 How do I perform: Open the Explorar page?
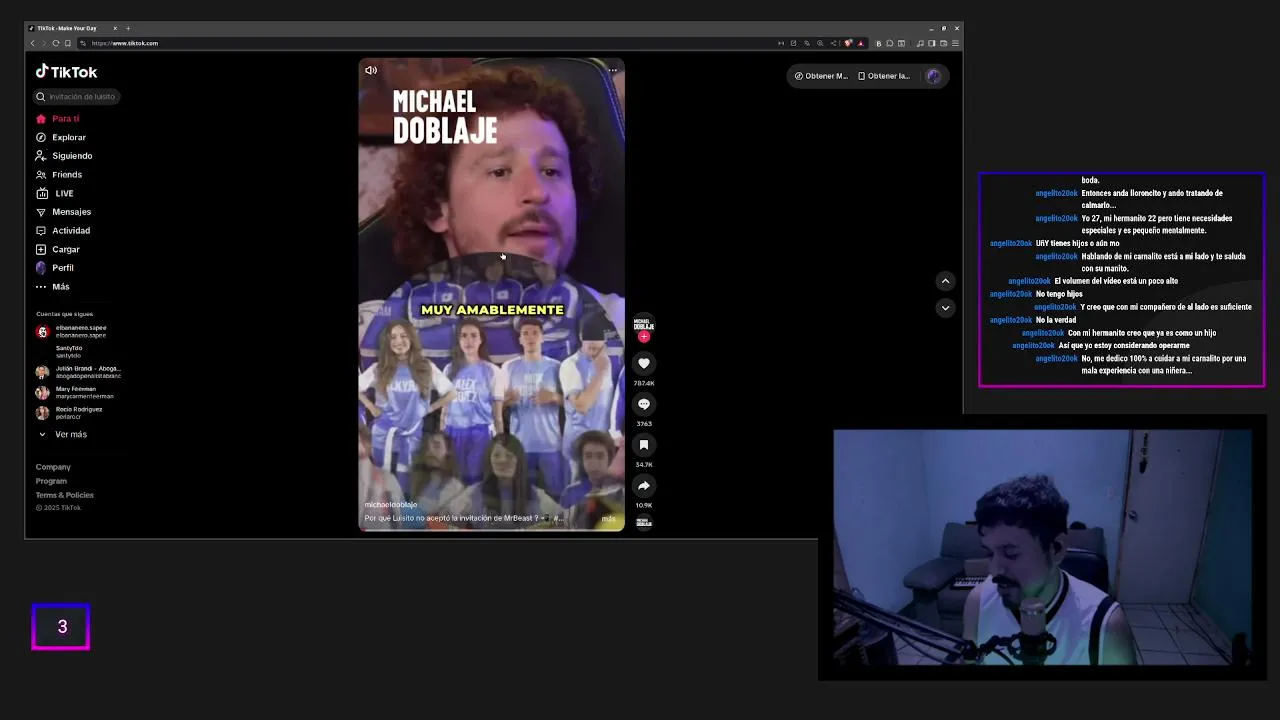click(61, 137)
